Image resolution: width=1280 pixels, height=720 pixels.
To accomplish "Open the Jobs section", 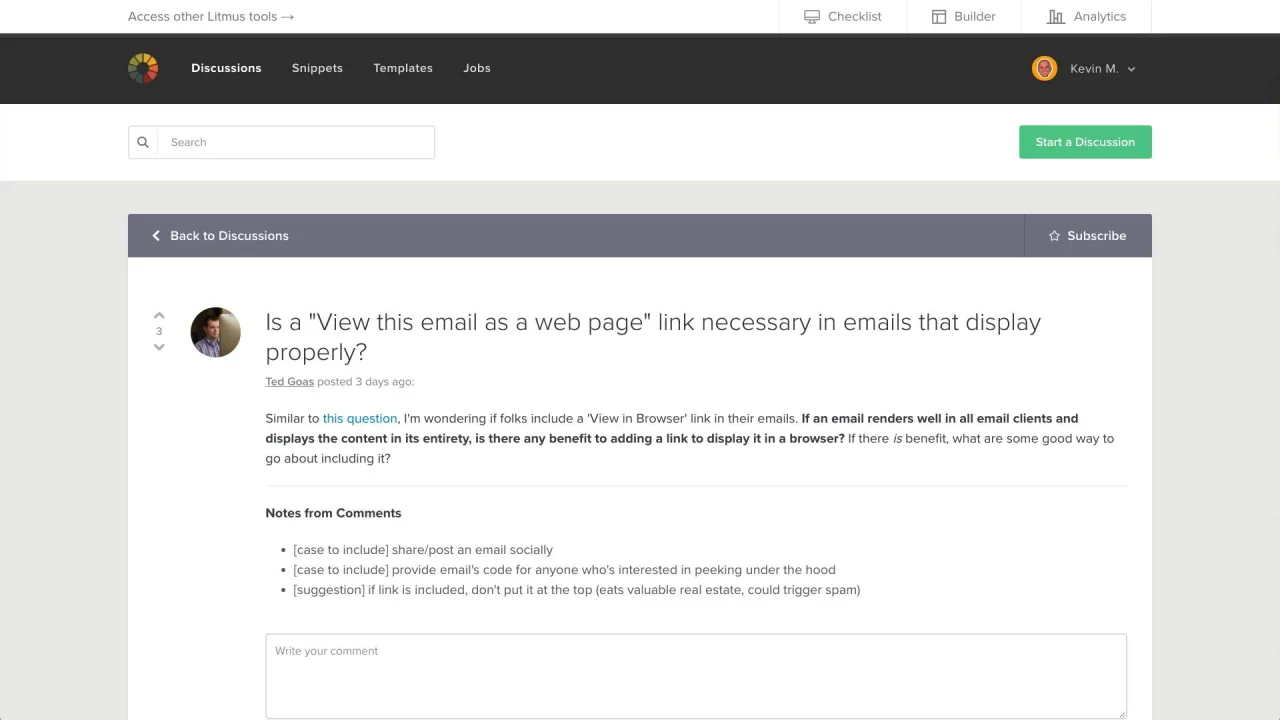I will (477, 68).
